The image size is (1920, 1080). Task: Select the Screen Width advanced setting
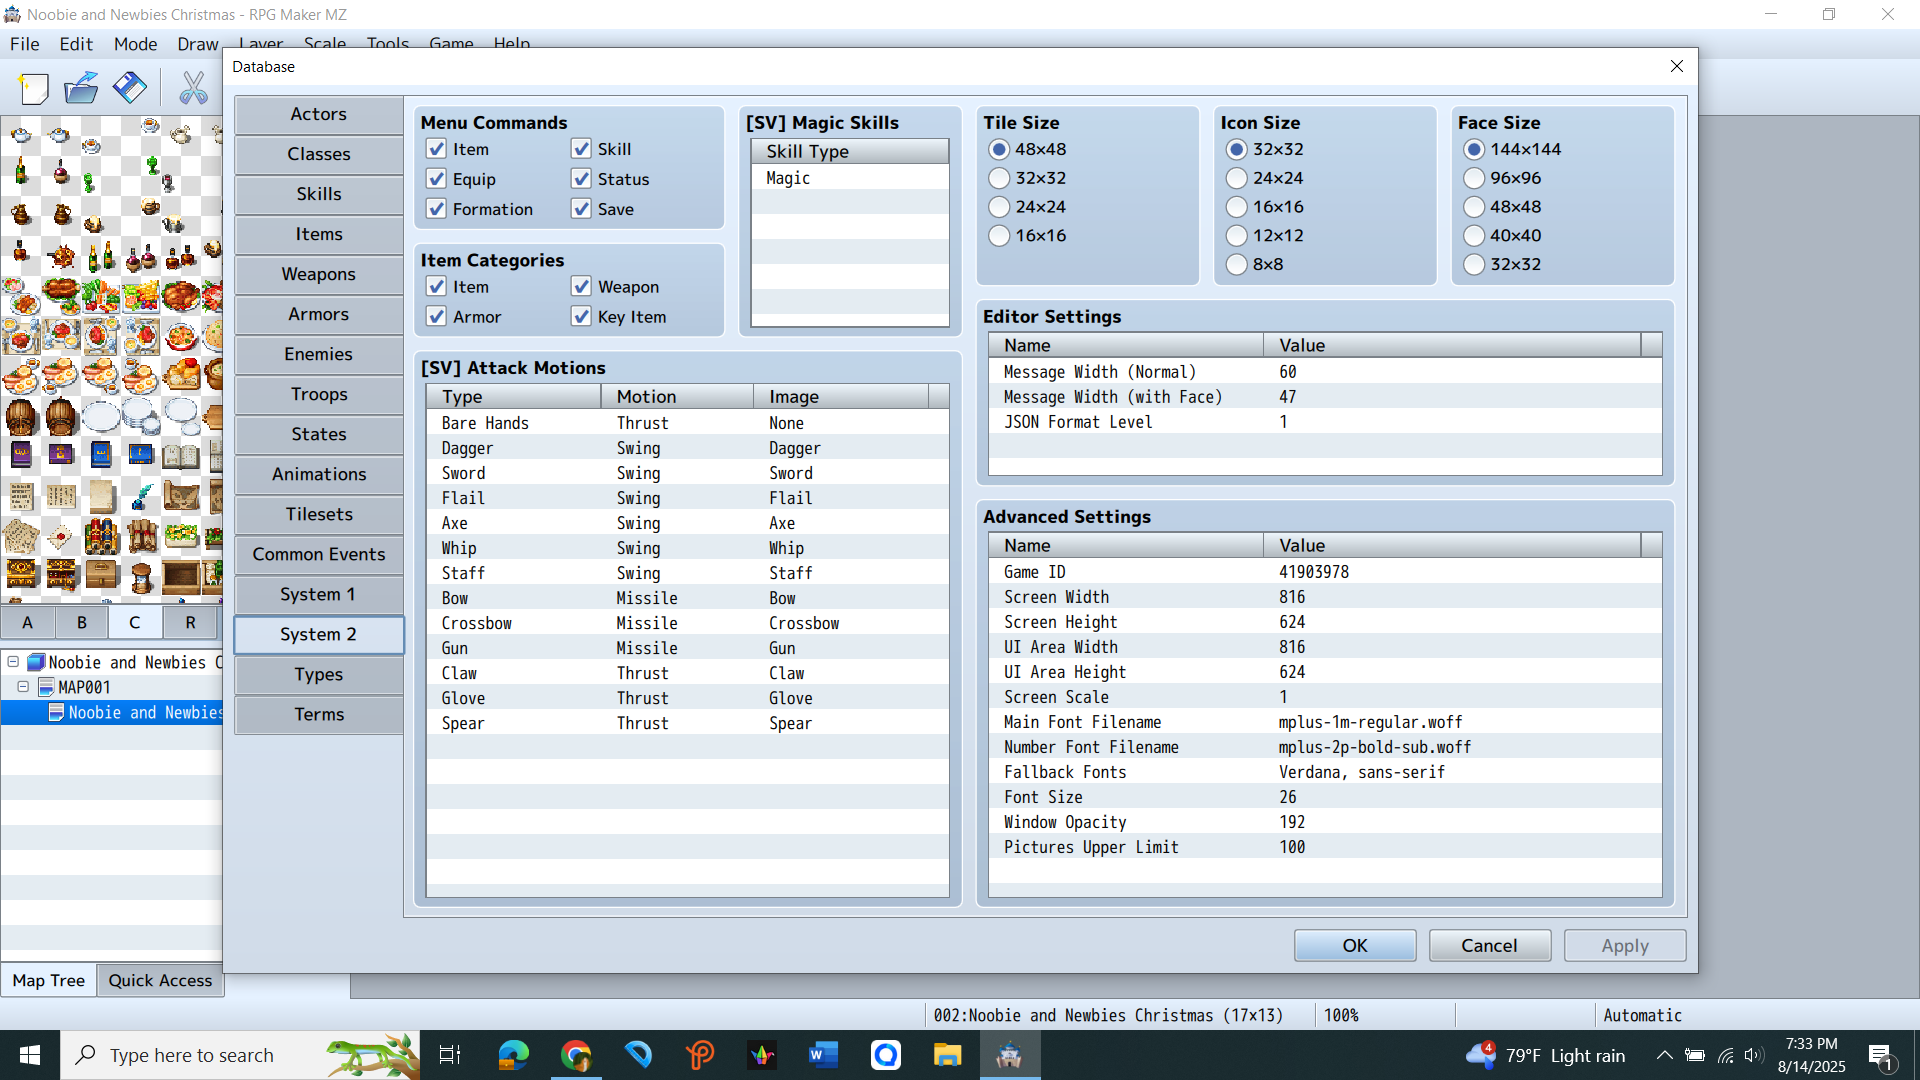tap(1325, 597)
